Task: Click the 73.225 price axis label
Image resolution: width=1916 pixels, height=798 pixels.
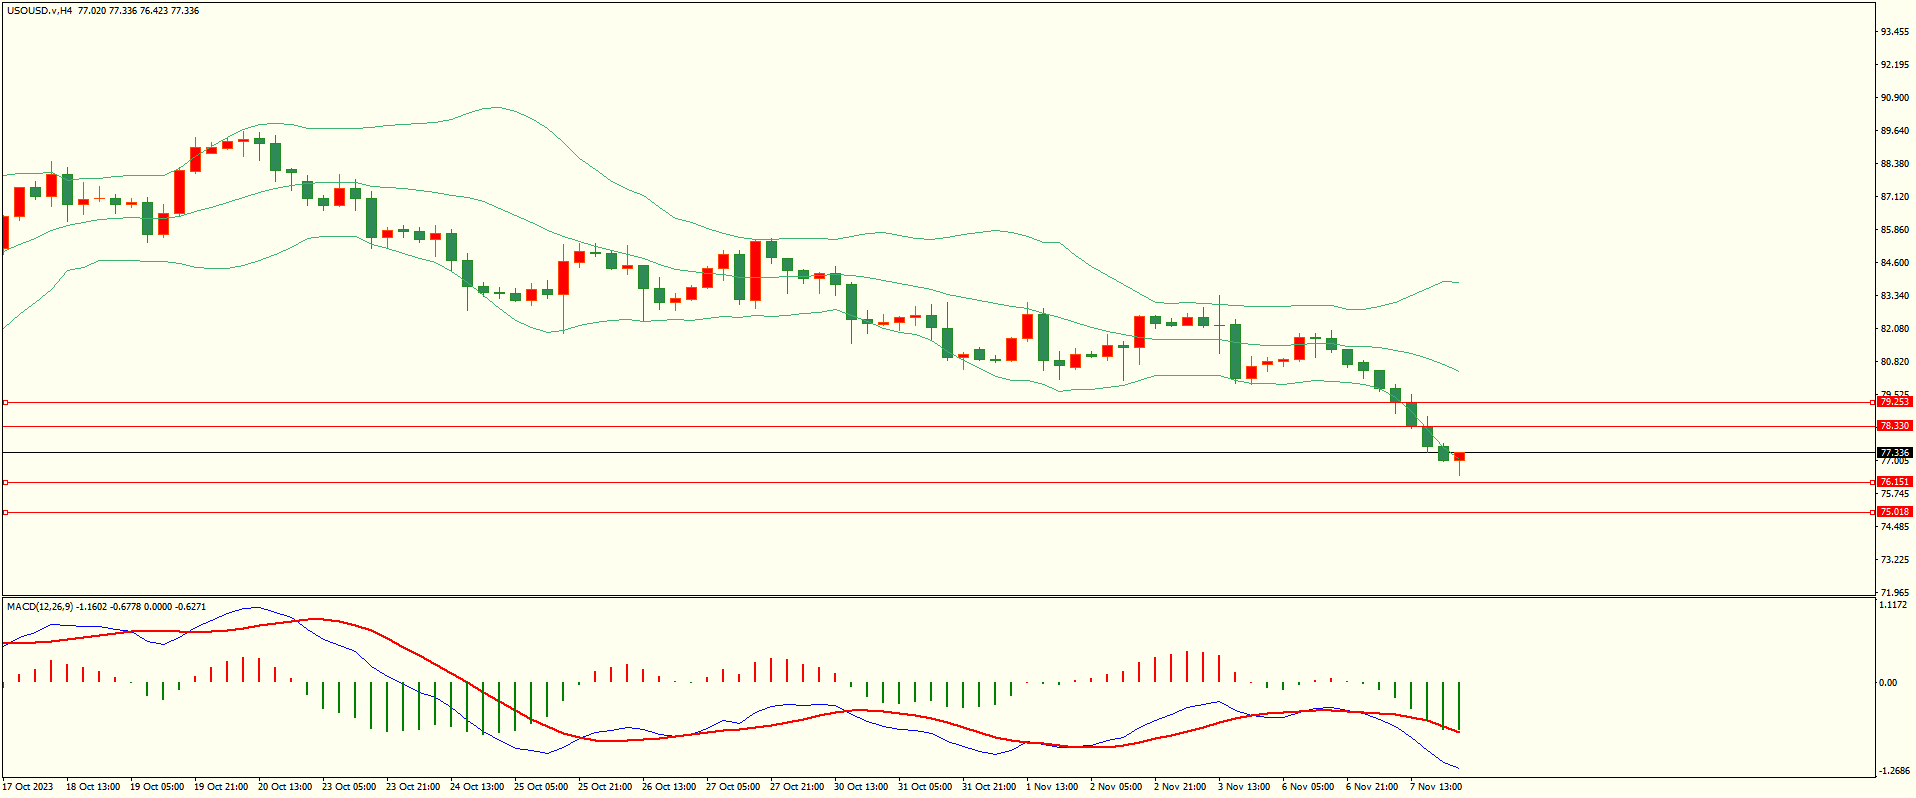Action: [x=1894, y=560]
